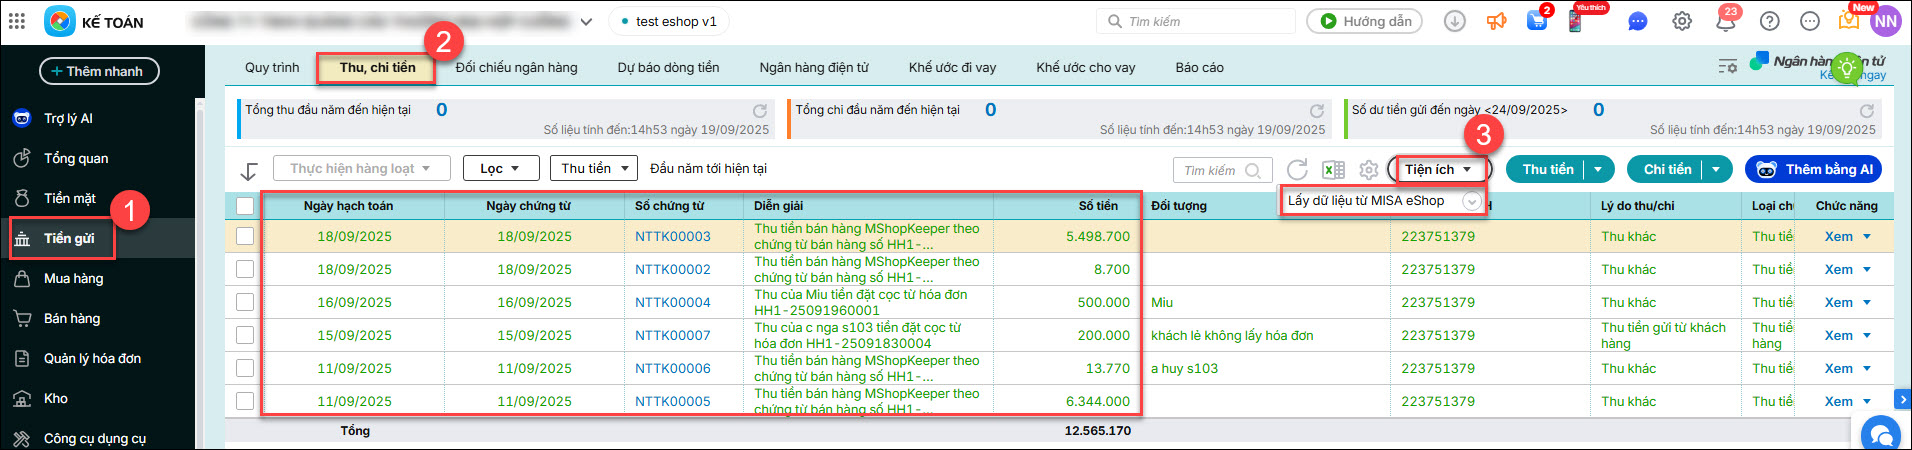Click the app launcher grid icon
The height and width of the screenshot is (450, 1912).
click(x=17, y=21)
